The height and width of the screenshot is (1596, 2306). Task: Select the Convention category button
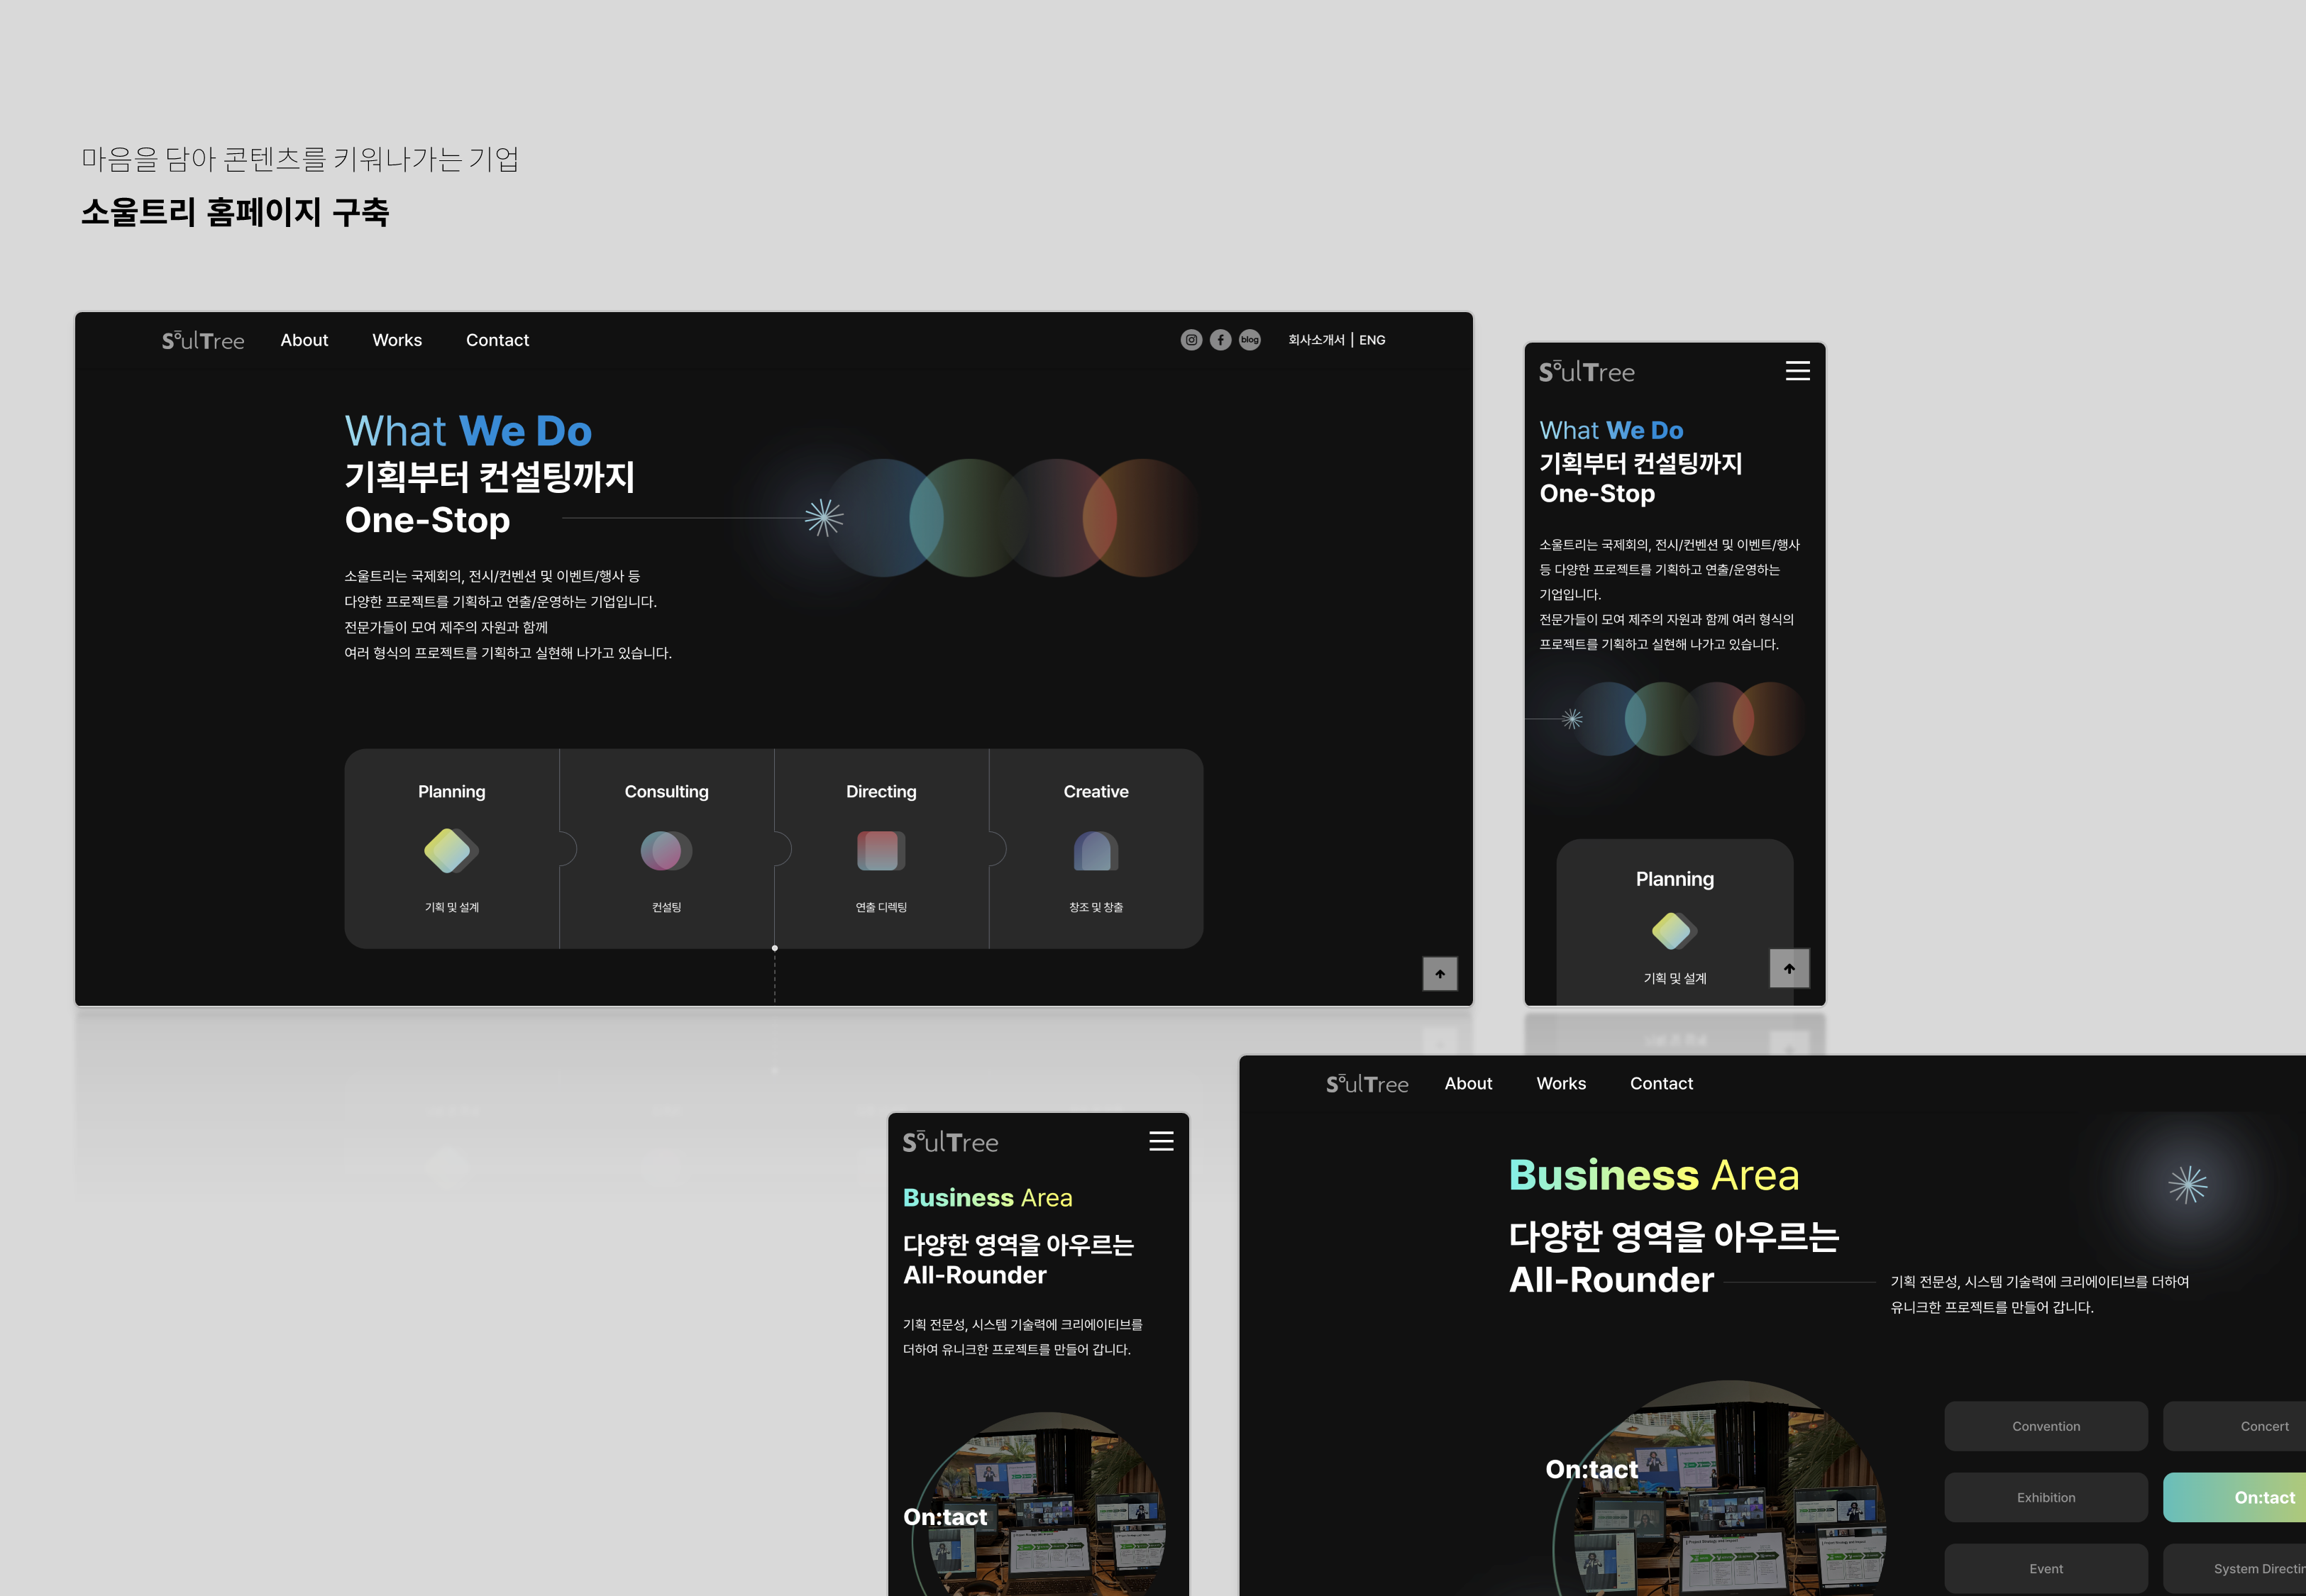click(2045, 1426)
